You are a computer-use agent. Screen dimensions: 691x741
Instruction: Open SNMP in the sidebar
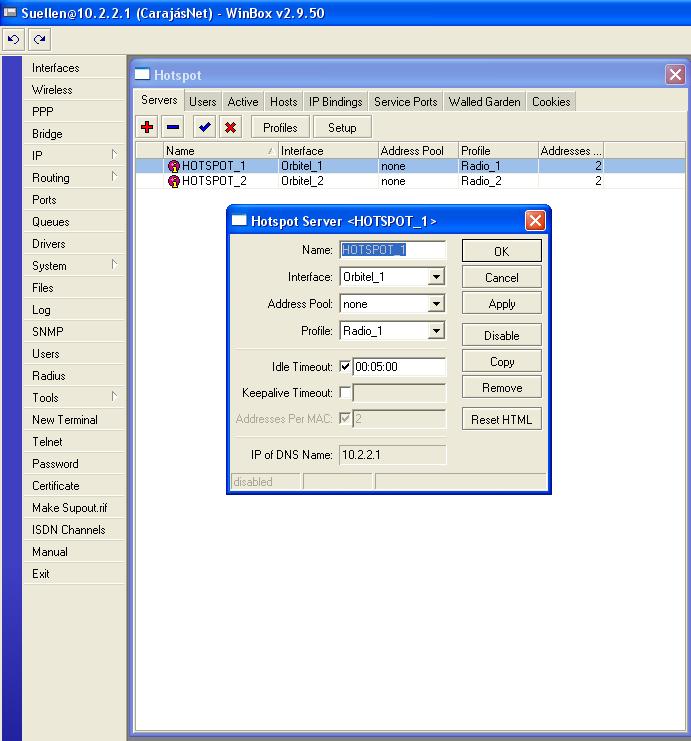(x=74, y=332)
